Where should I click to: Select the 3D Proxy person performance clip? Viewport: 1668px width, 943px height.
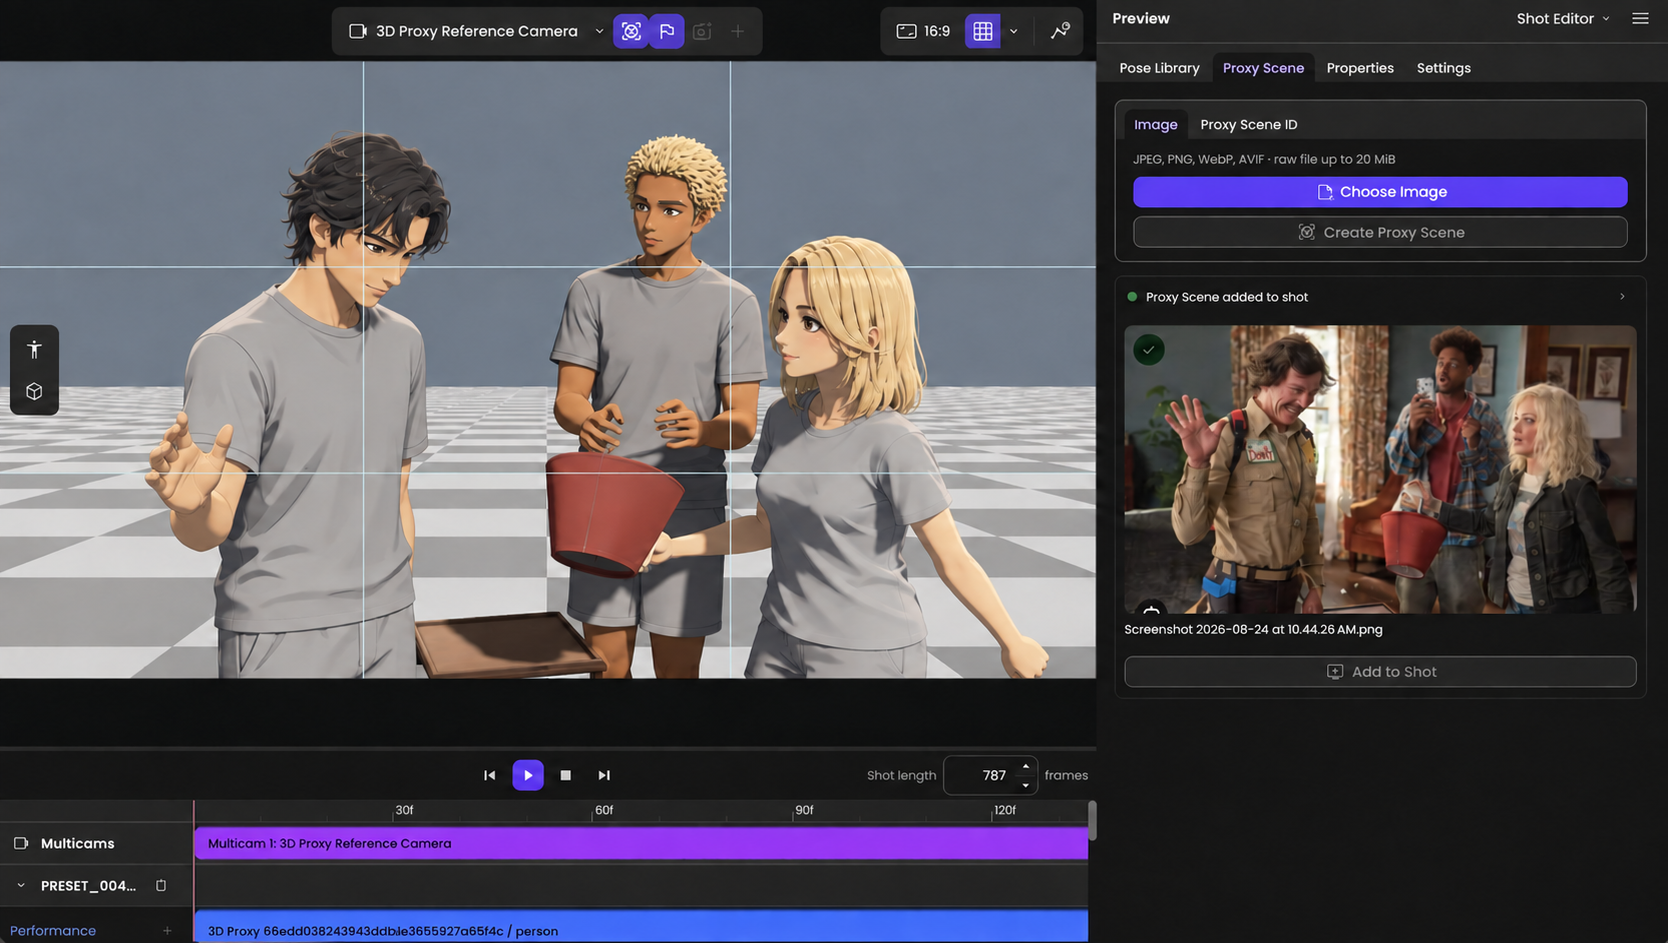(x=641, y=929)
